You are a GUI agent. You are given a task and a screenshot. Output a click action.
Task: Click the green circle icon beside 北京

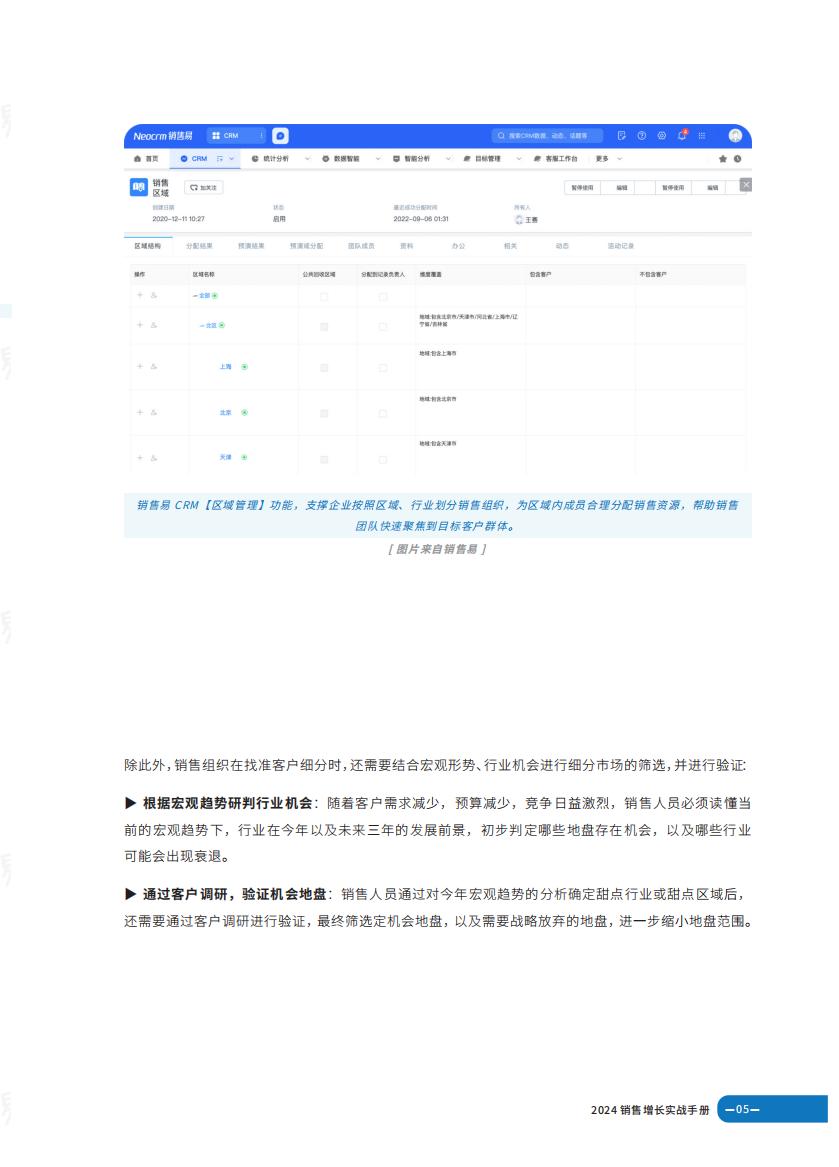pos(244,412)
